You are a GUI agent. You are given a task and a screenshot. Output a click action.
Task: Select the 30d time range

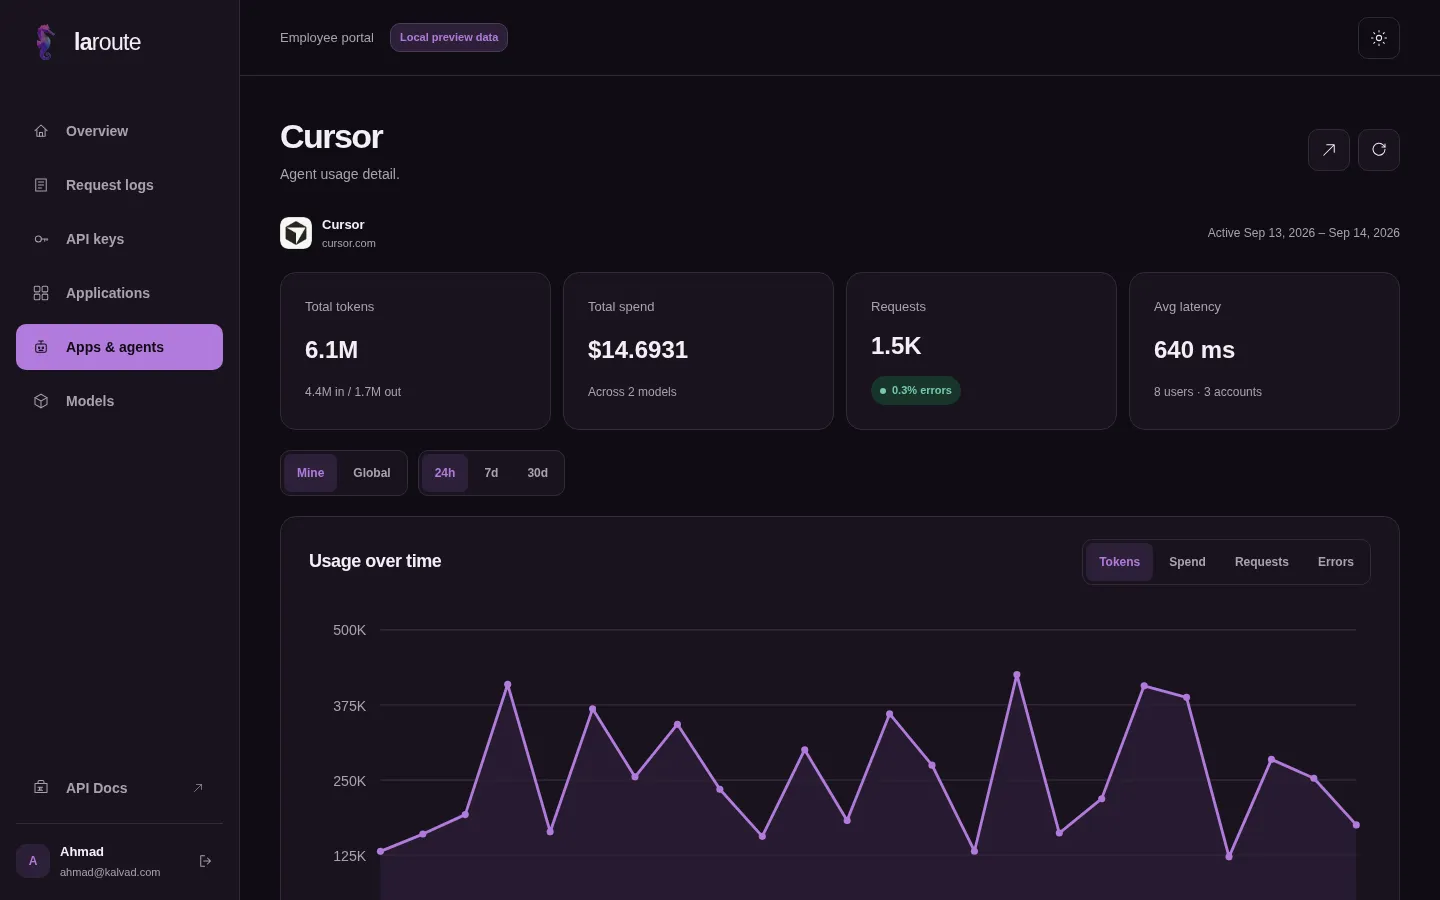(538, 473)
